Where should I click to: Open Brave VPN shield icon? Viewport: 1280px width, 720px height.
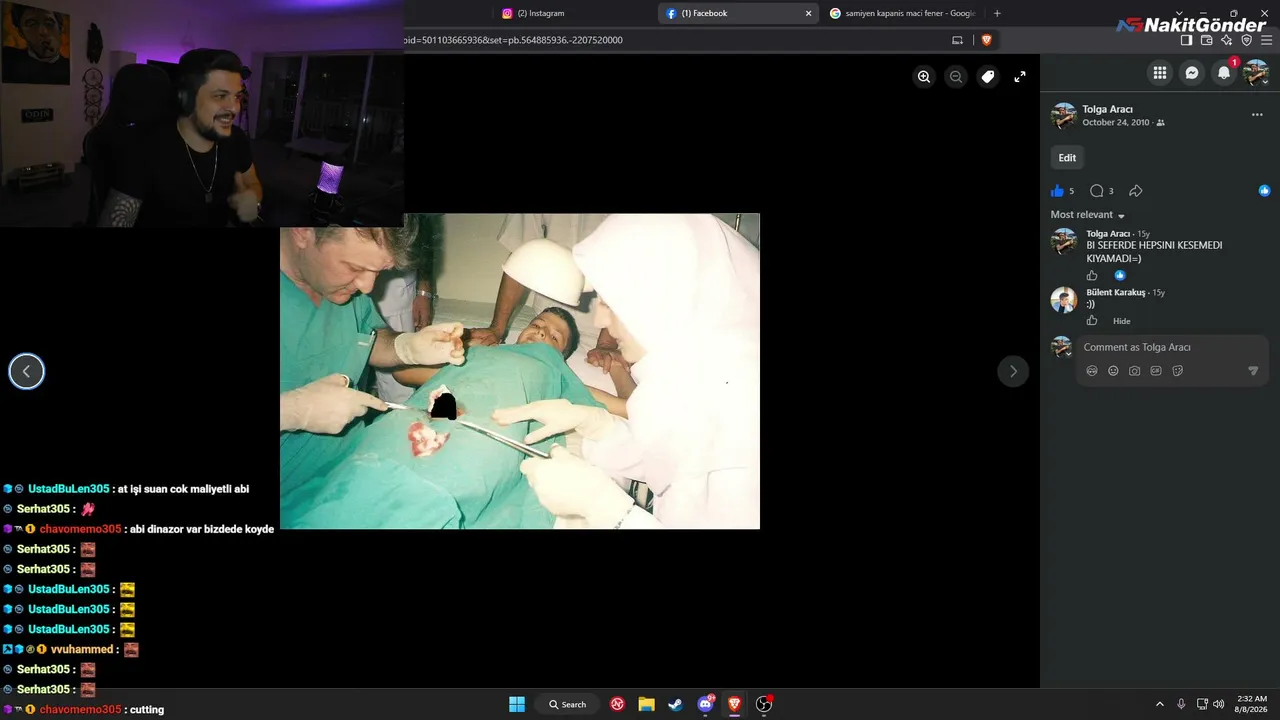click(x=1246, y=40)
